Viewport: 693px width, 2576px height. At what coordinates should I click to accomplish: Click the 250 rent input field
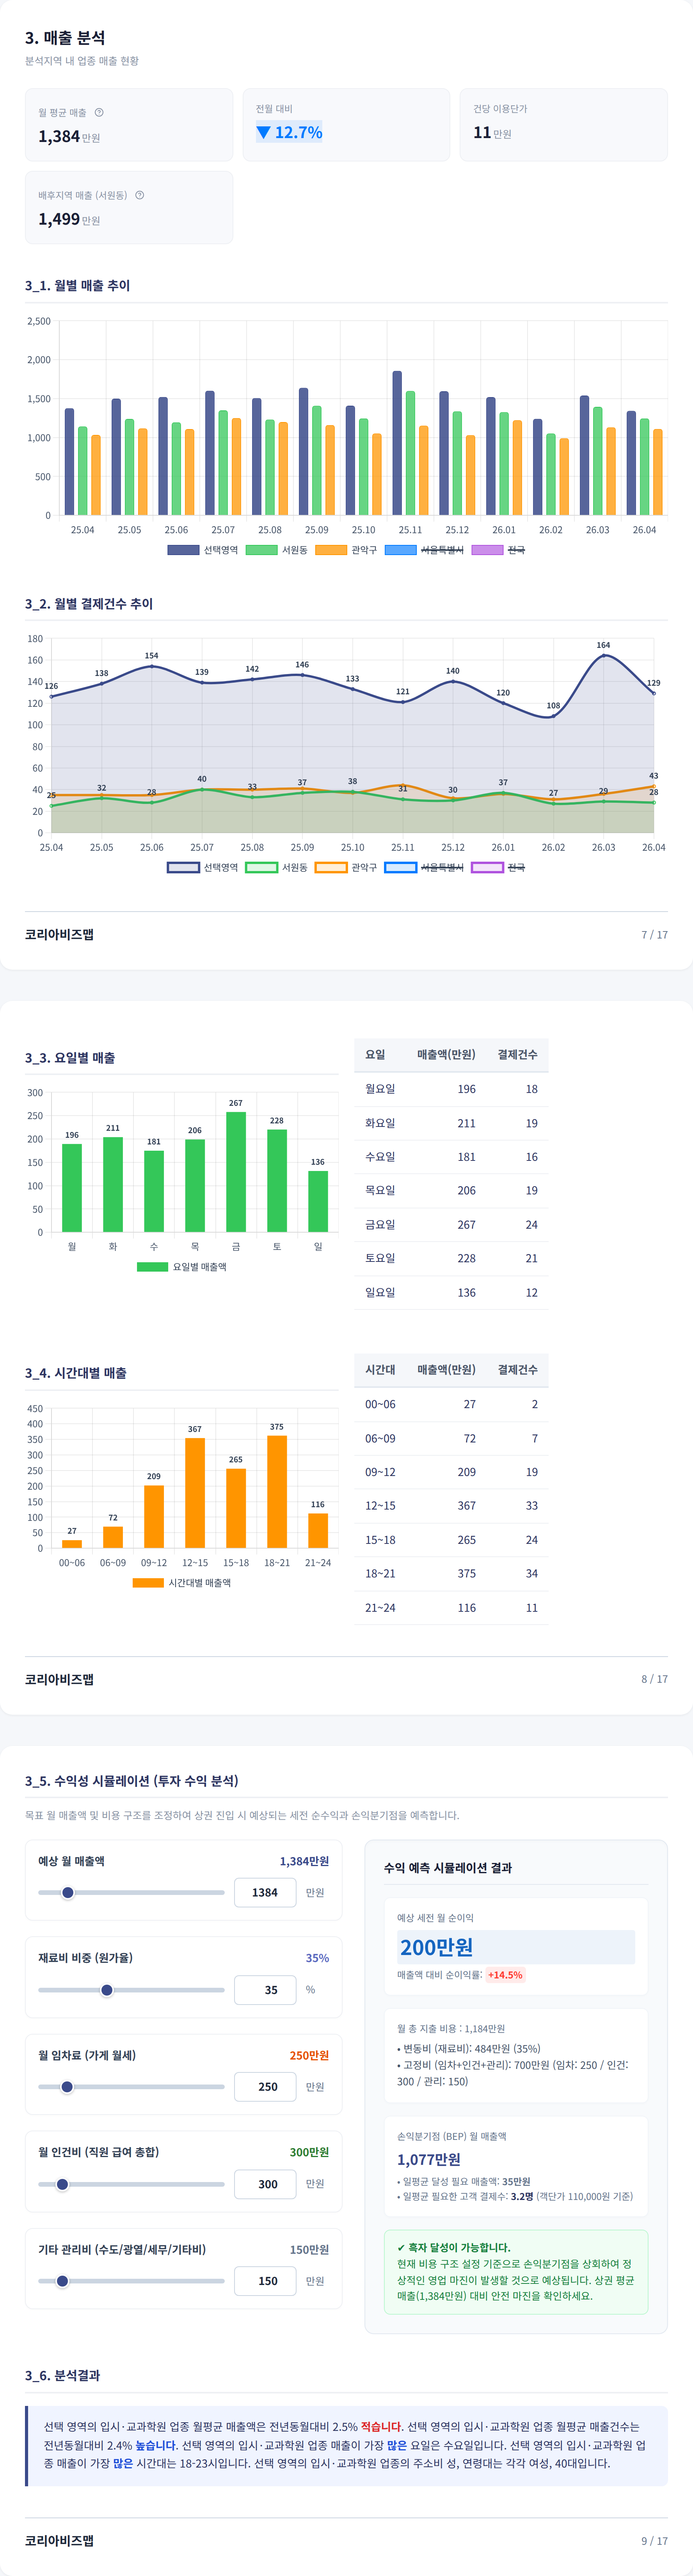point(265,2087)
